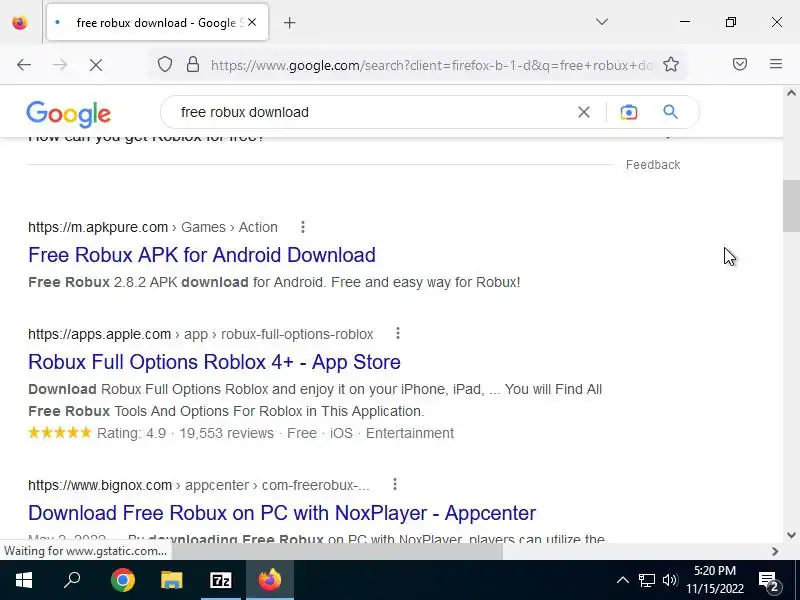Click the vertical scrollbar thumb
This screenshot has height=600, width=800.
pyautogui.click(x=791, y=206)
